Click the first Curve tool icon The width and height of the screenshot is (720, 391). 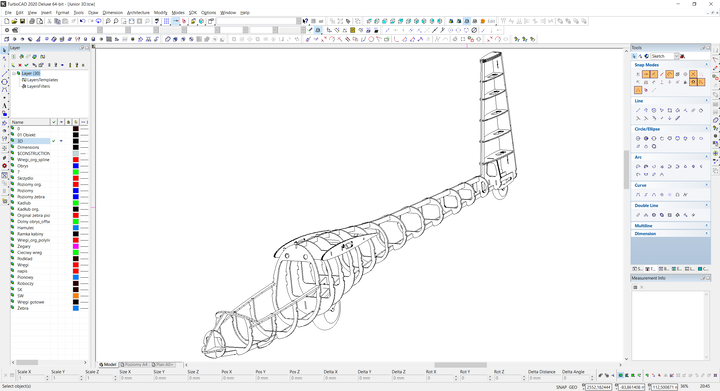click(638, 195)
